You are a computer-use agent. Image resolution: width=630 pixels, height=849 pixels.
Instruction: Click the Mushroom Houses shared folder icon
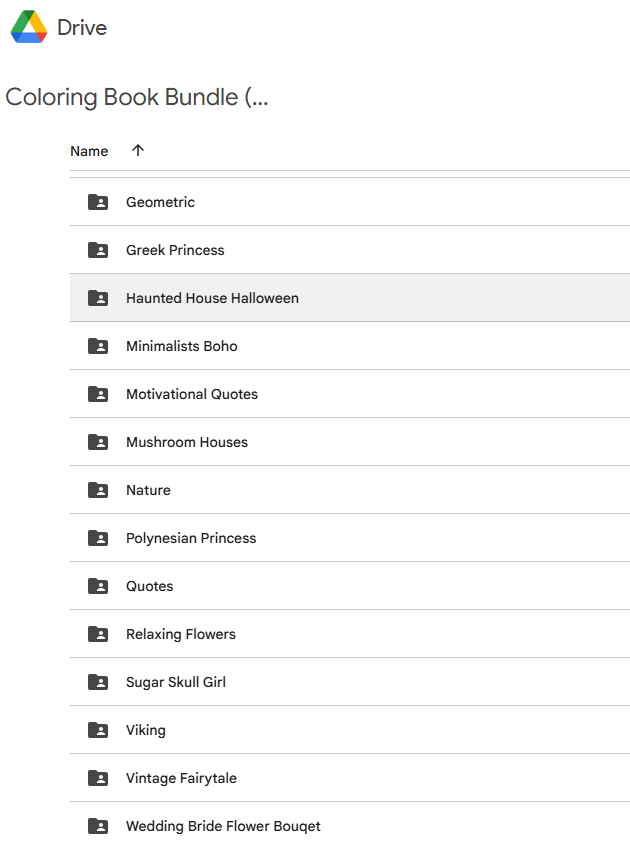98,442
